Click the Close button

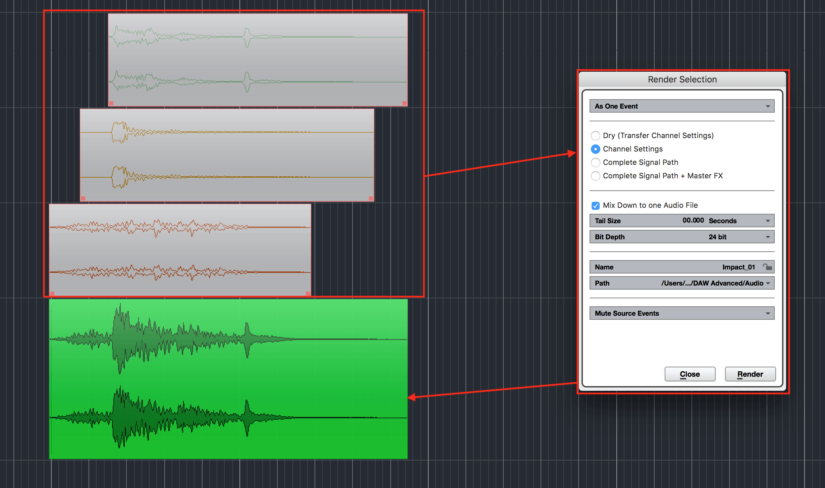point(690,374)
